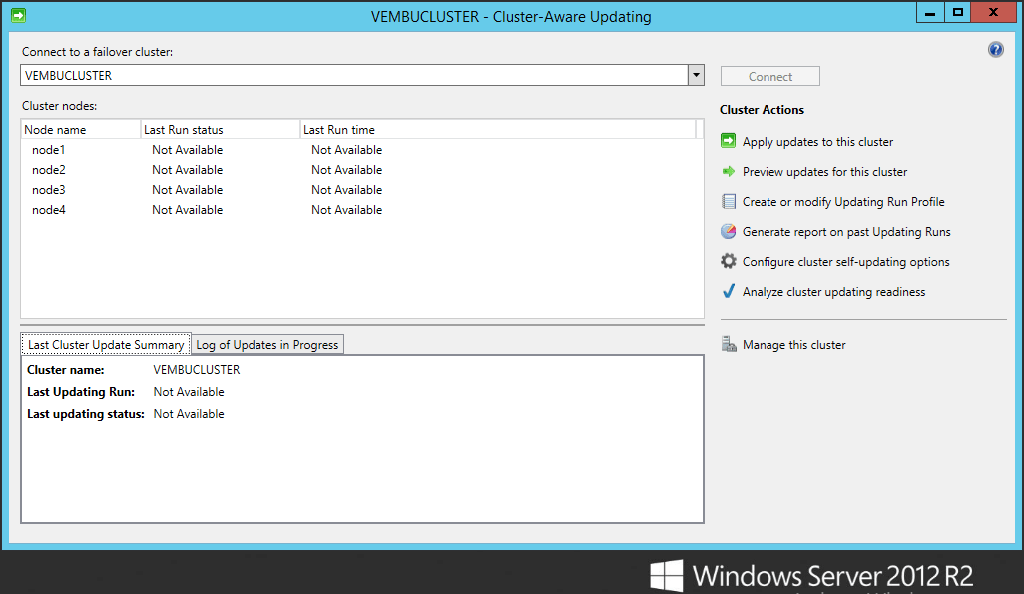This screenshot has width=1024, height=594.
Task: Open Manage this cluster link
Action: tap(794, 345)
